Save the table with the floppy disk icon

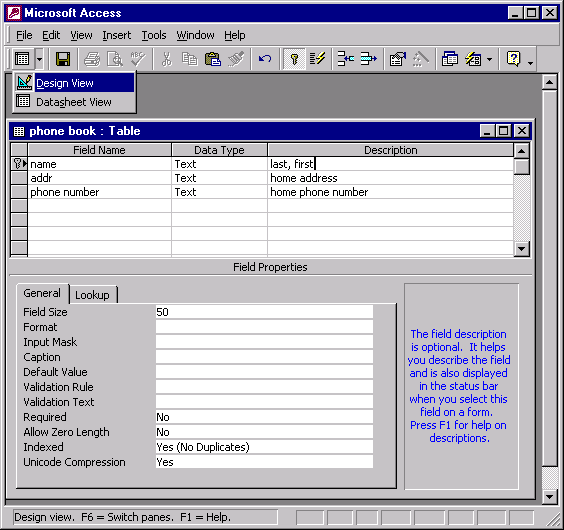coord(63,59)
